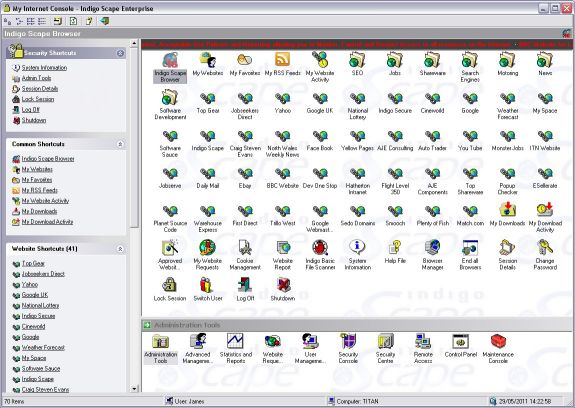Launch the BBC Website shortcut icon
The height and width of the screenshot is (408, 575).
(x=282, y=178)
